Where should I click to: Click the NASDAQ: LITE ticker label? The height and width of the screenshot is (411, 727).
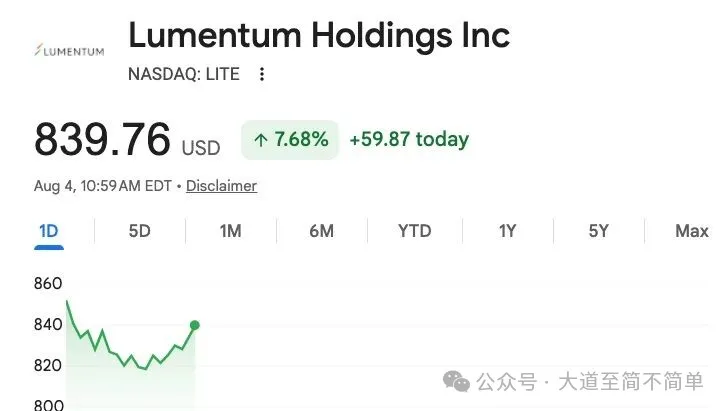pyautogui.click(x=184, y=74)
